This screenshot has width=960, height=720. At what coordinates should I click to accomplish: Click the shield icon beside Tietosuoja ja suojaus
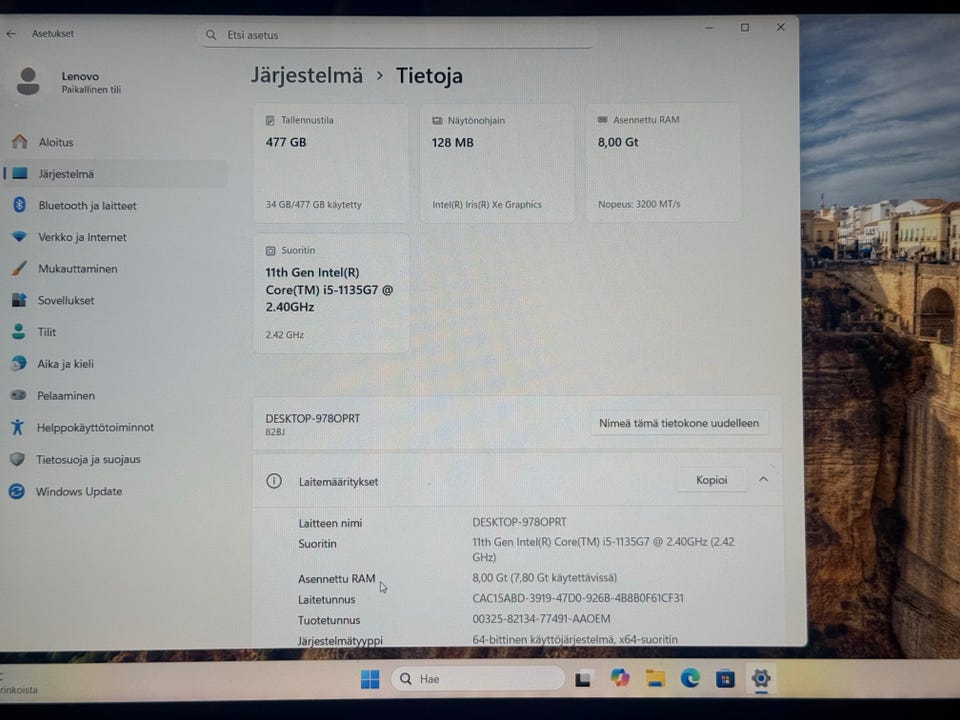pos(17,459)
